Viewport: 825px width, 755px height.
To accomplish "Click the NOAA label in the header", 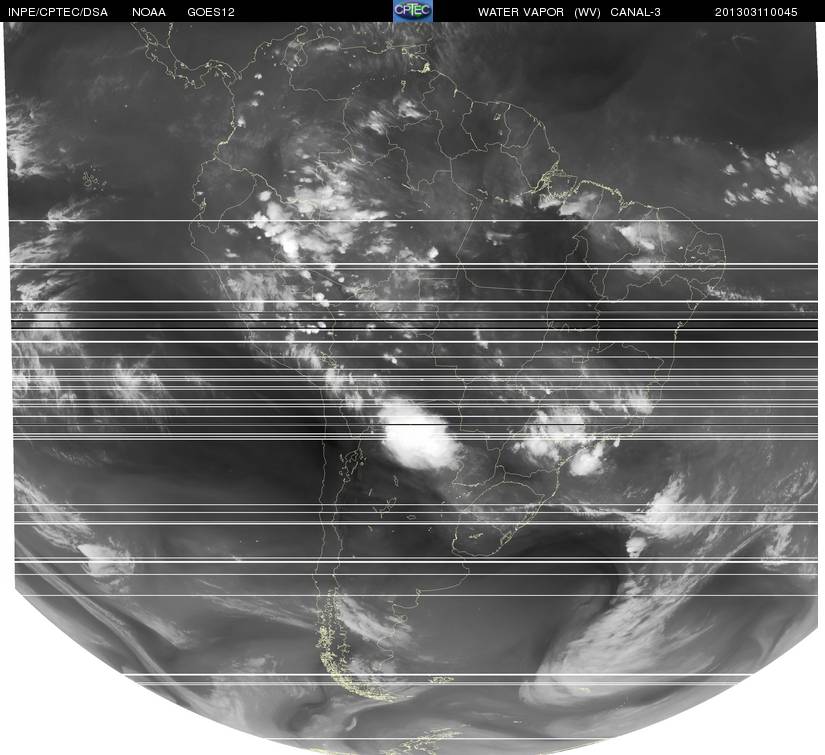I will pyautogui.click(x=149, y=12).
